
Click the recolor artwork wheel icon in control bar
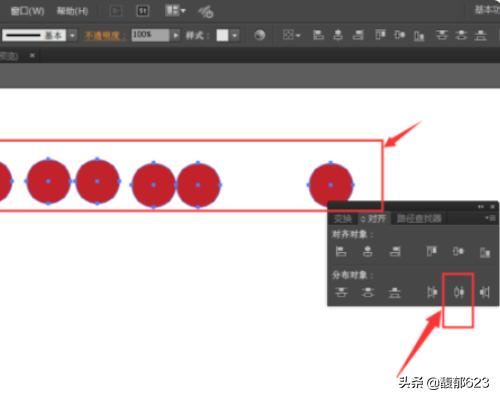pyautogui.click(x=260, y=35)
